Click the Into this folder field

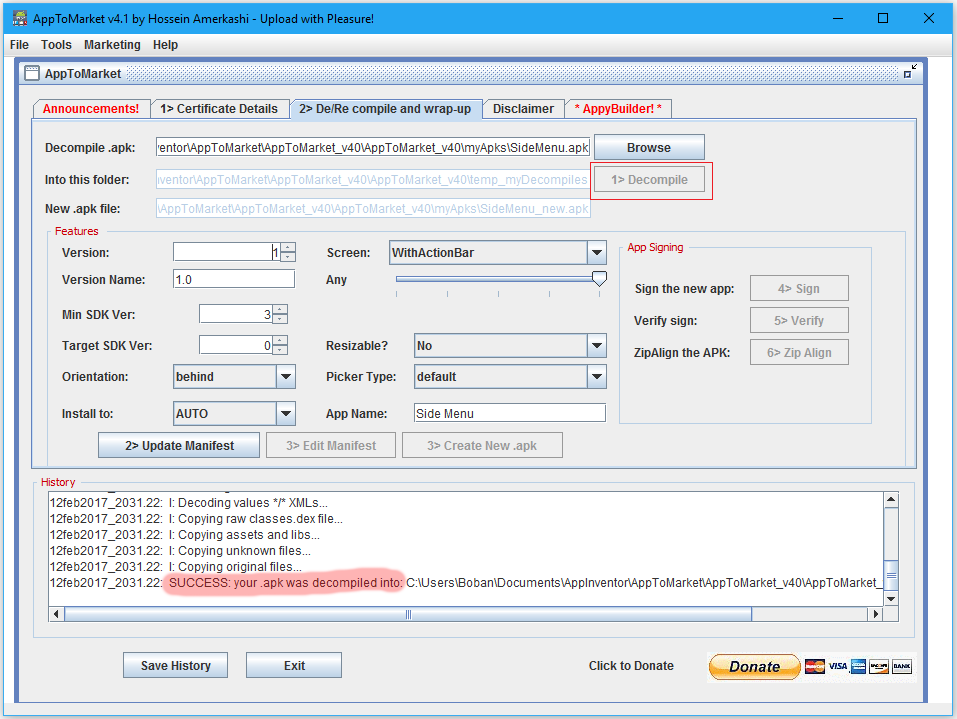[x=373, y=179]
